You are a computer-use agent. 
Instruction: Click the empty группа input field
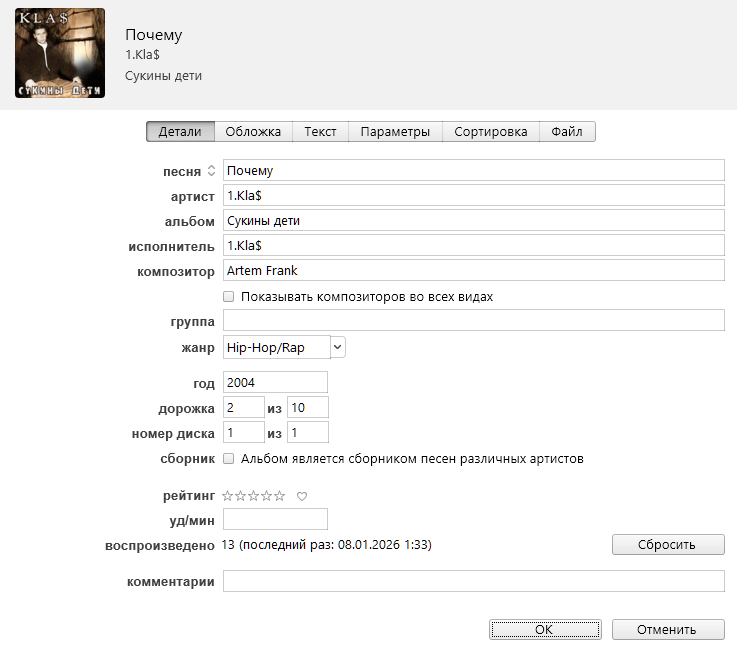pos(474,320)
